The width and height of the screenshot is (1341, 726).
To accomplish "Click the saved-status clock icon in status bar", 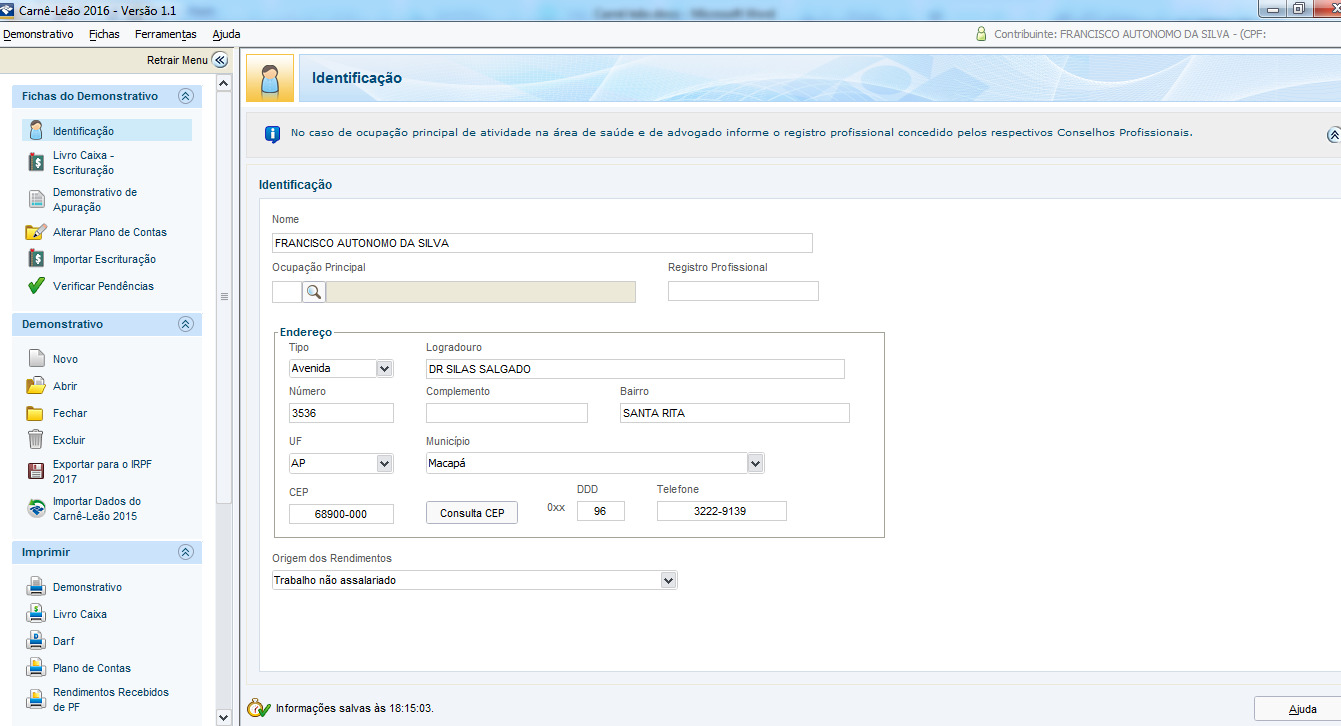I will pyautogui.click(x=259, y=708).
